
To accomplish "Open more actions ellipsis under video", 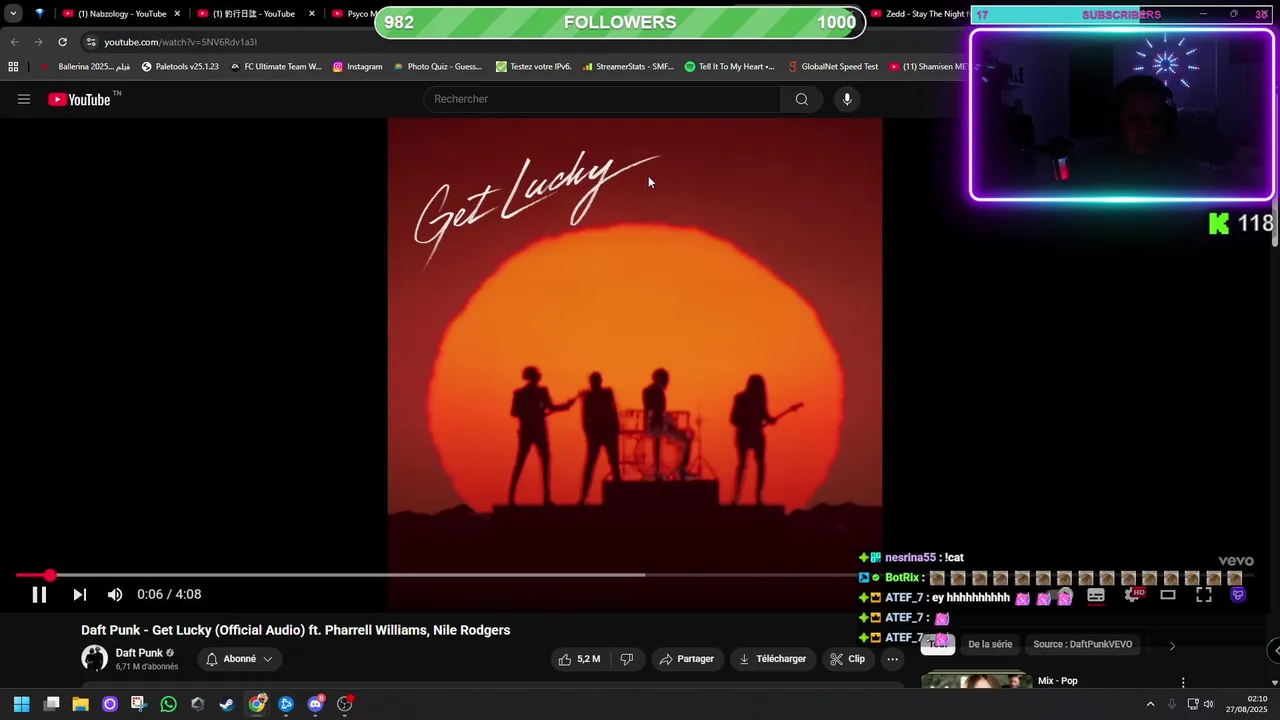I will tap(892, 659).
